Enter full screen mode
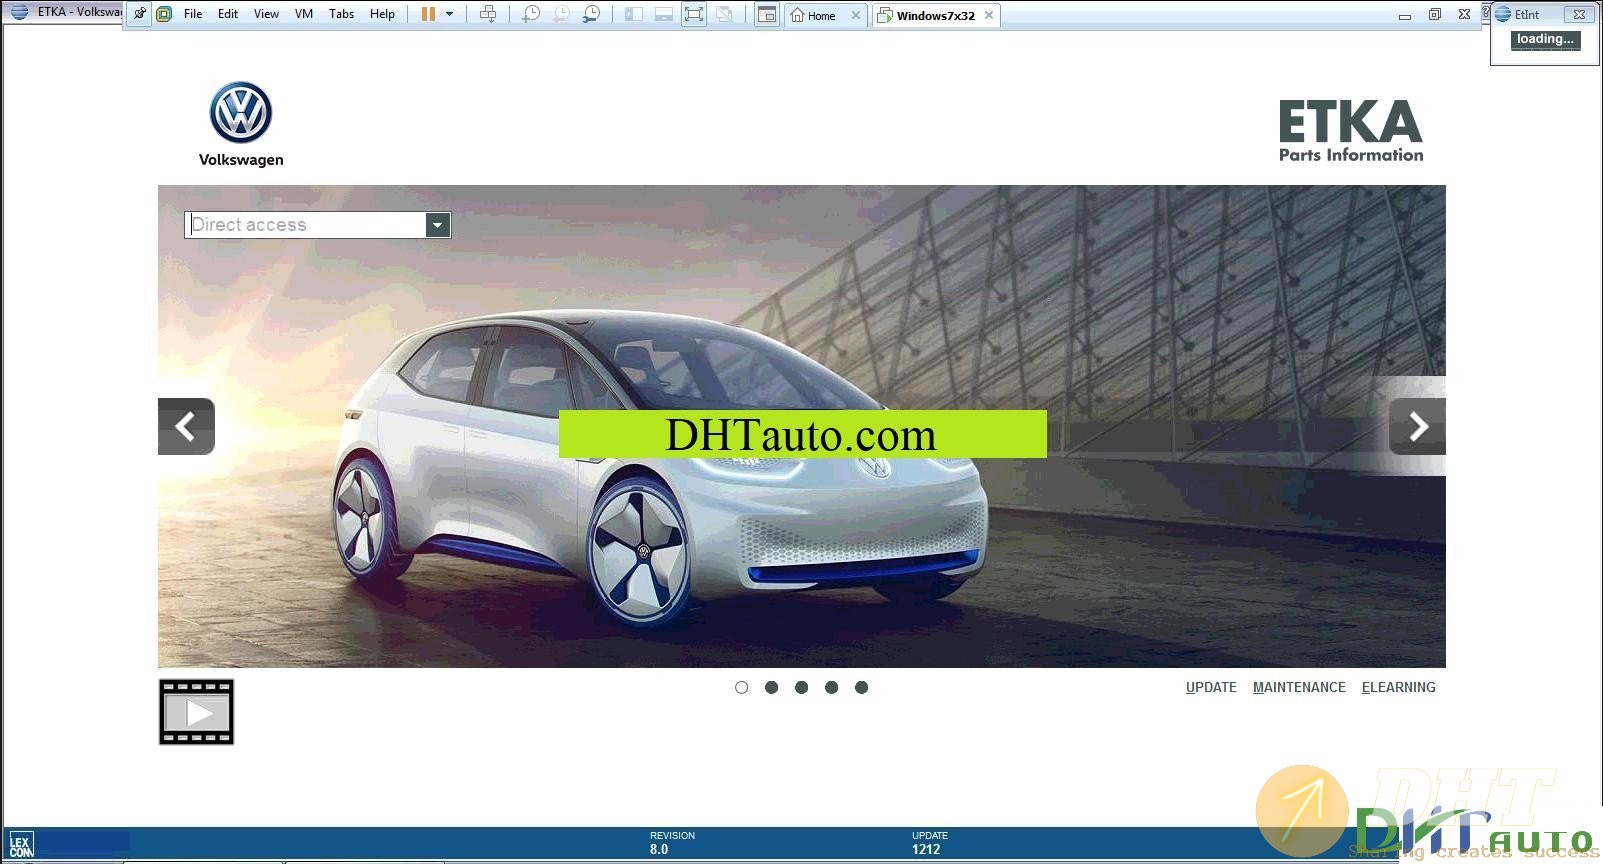1603x864 pixels. (694, 14)
